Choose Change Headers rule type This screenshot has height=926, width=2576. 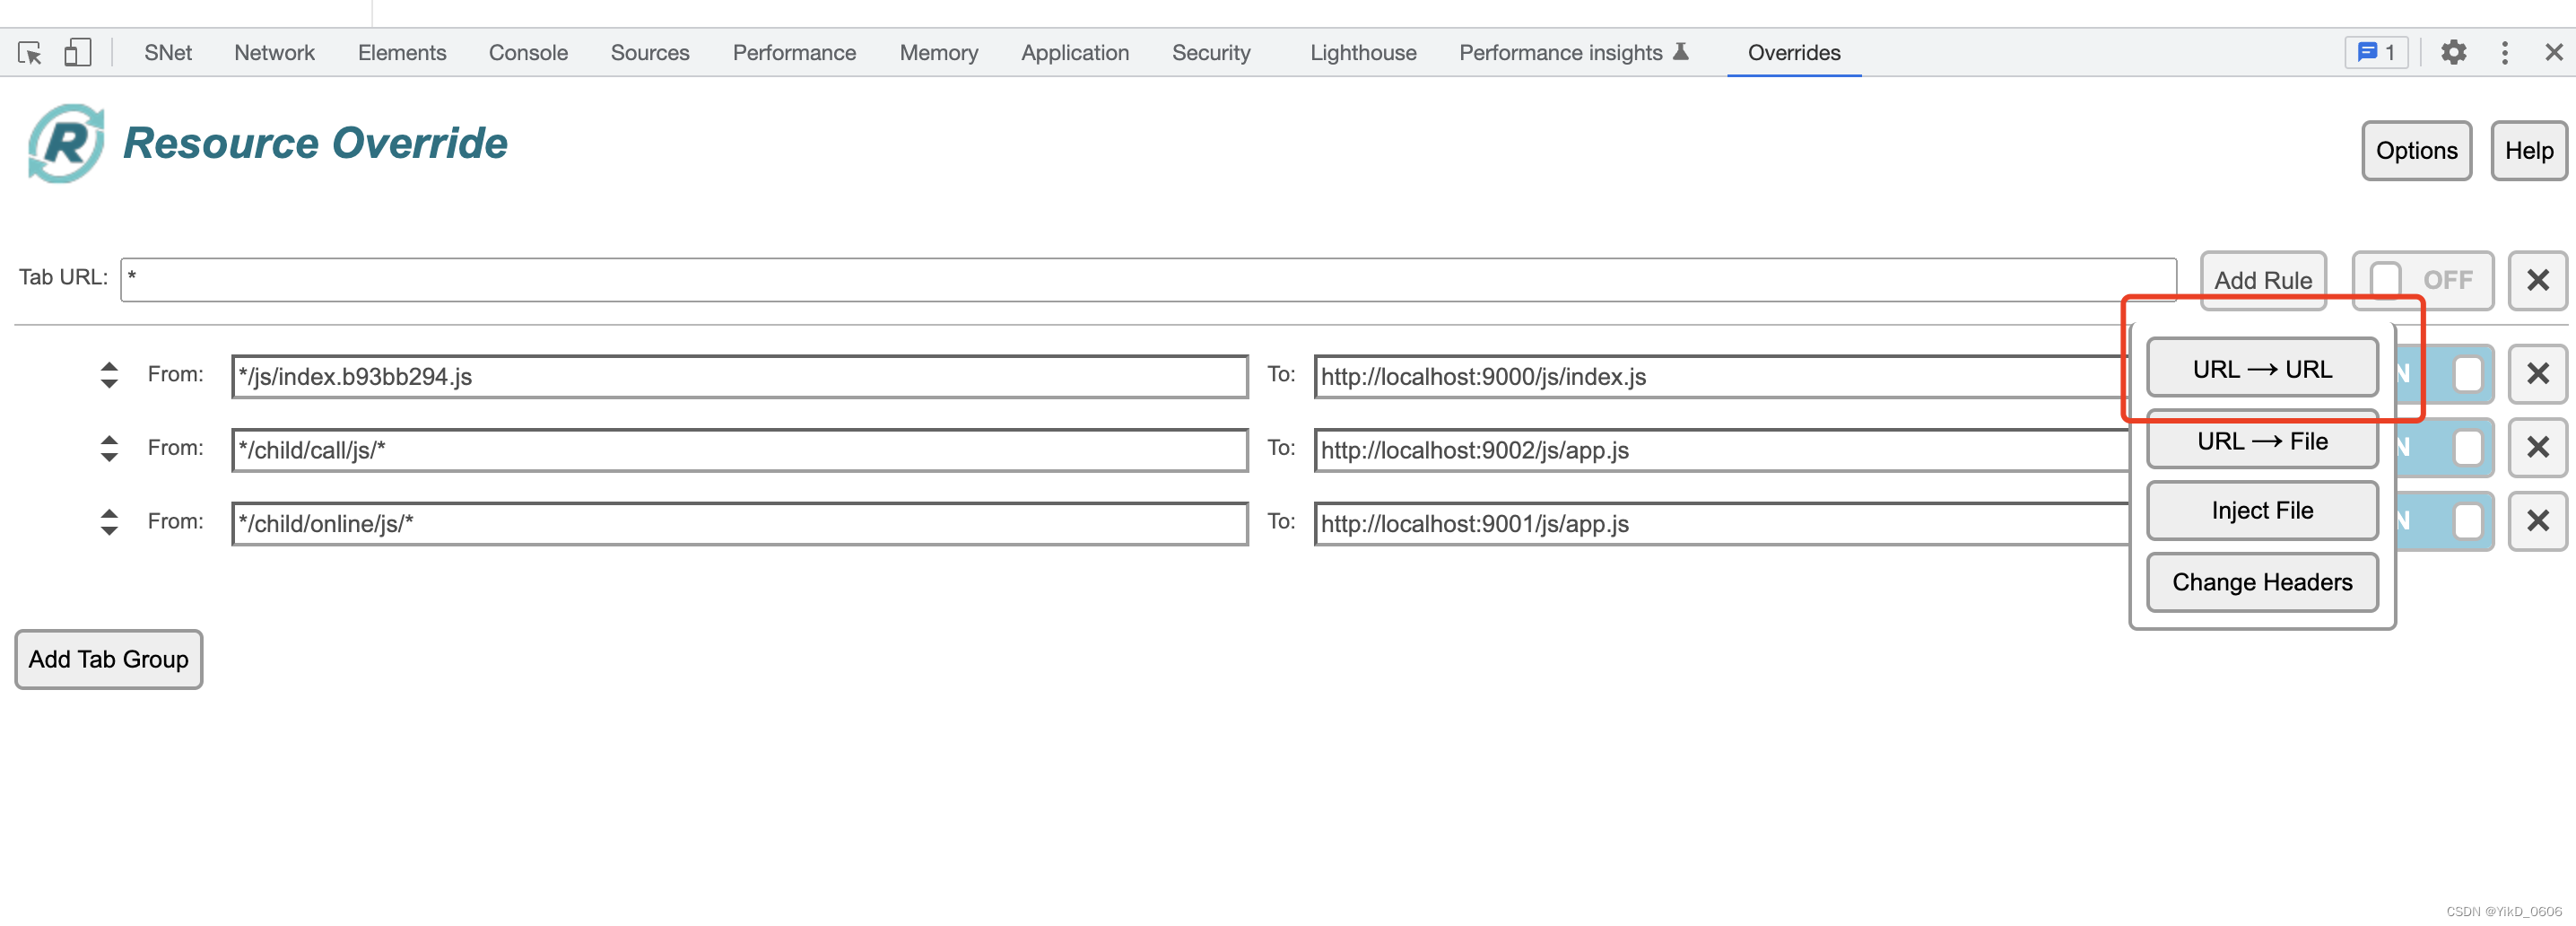pos(2262,582)
